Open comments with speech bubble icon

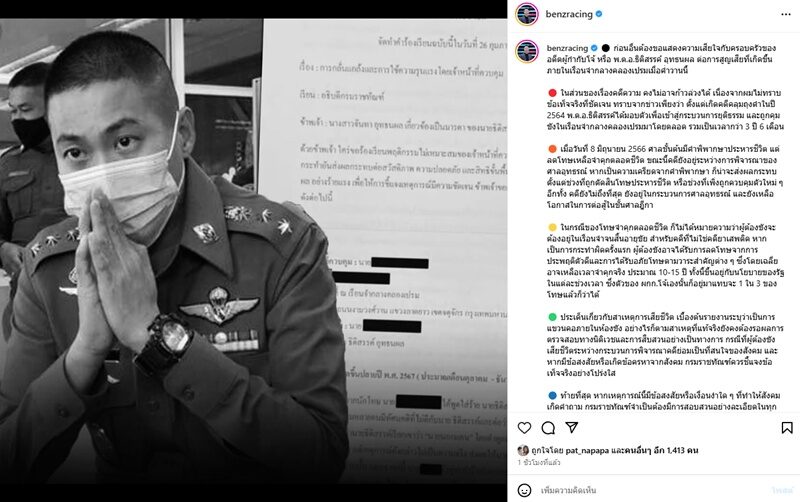point(548,428)
